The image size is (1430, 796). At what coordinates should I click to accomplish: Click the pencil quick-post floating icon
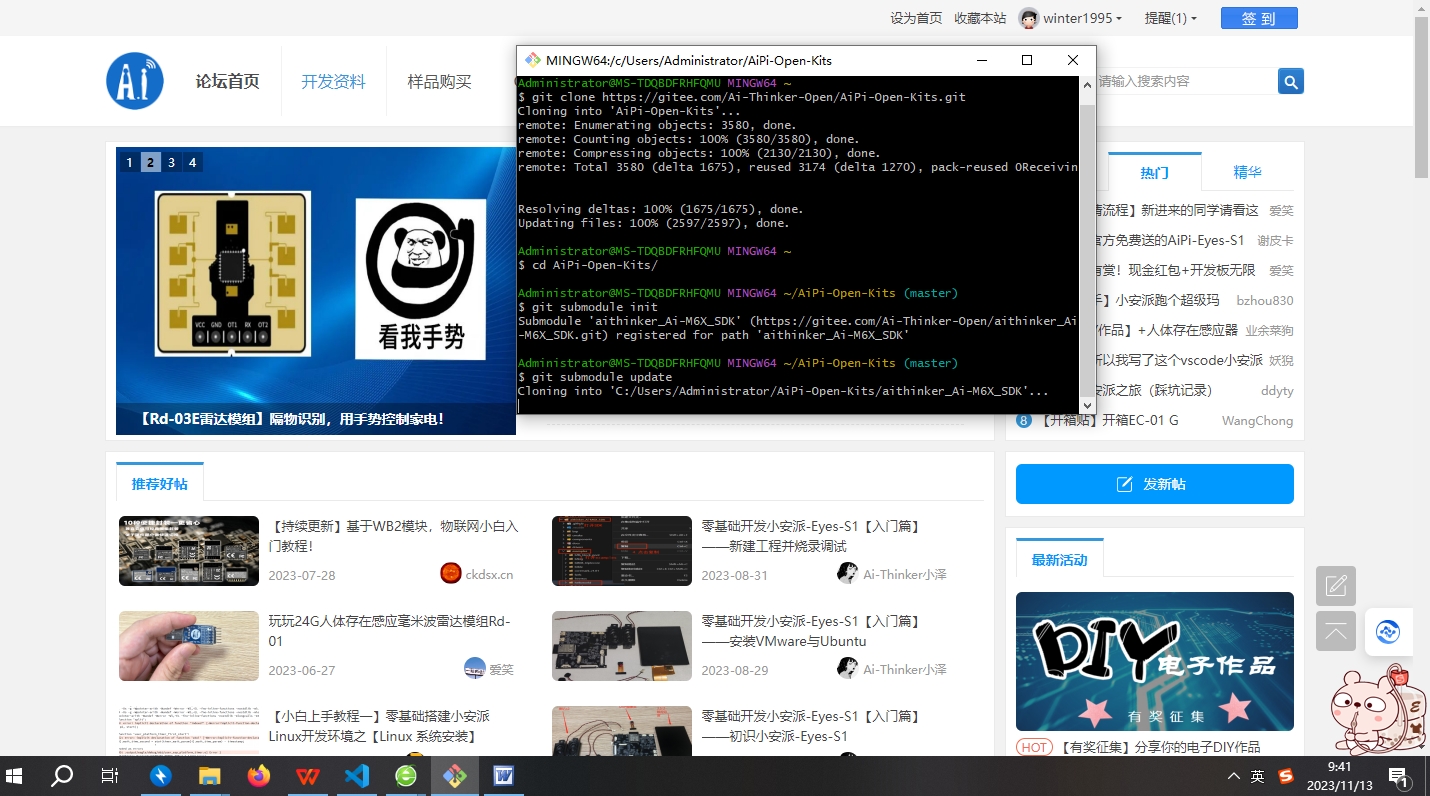(x=1336, y=586)
